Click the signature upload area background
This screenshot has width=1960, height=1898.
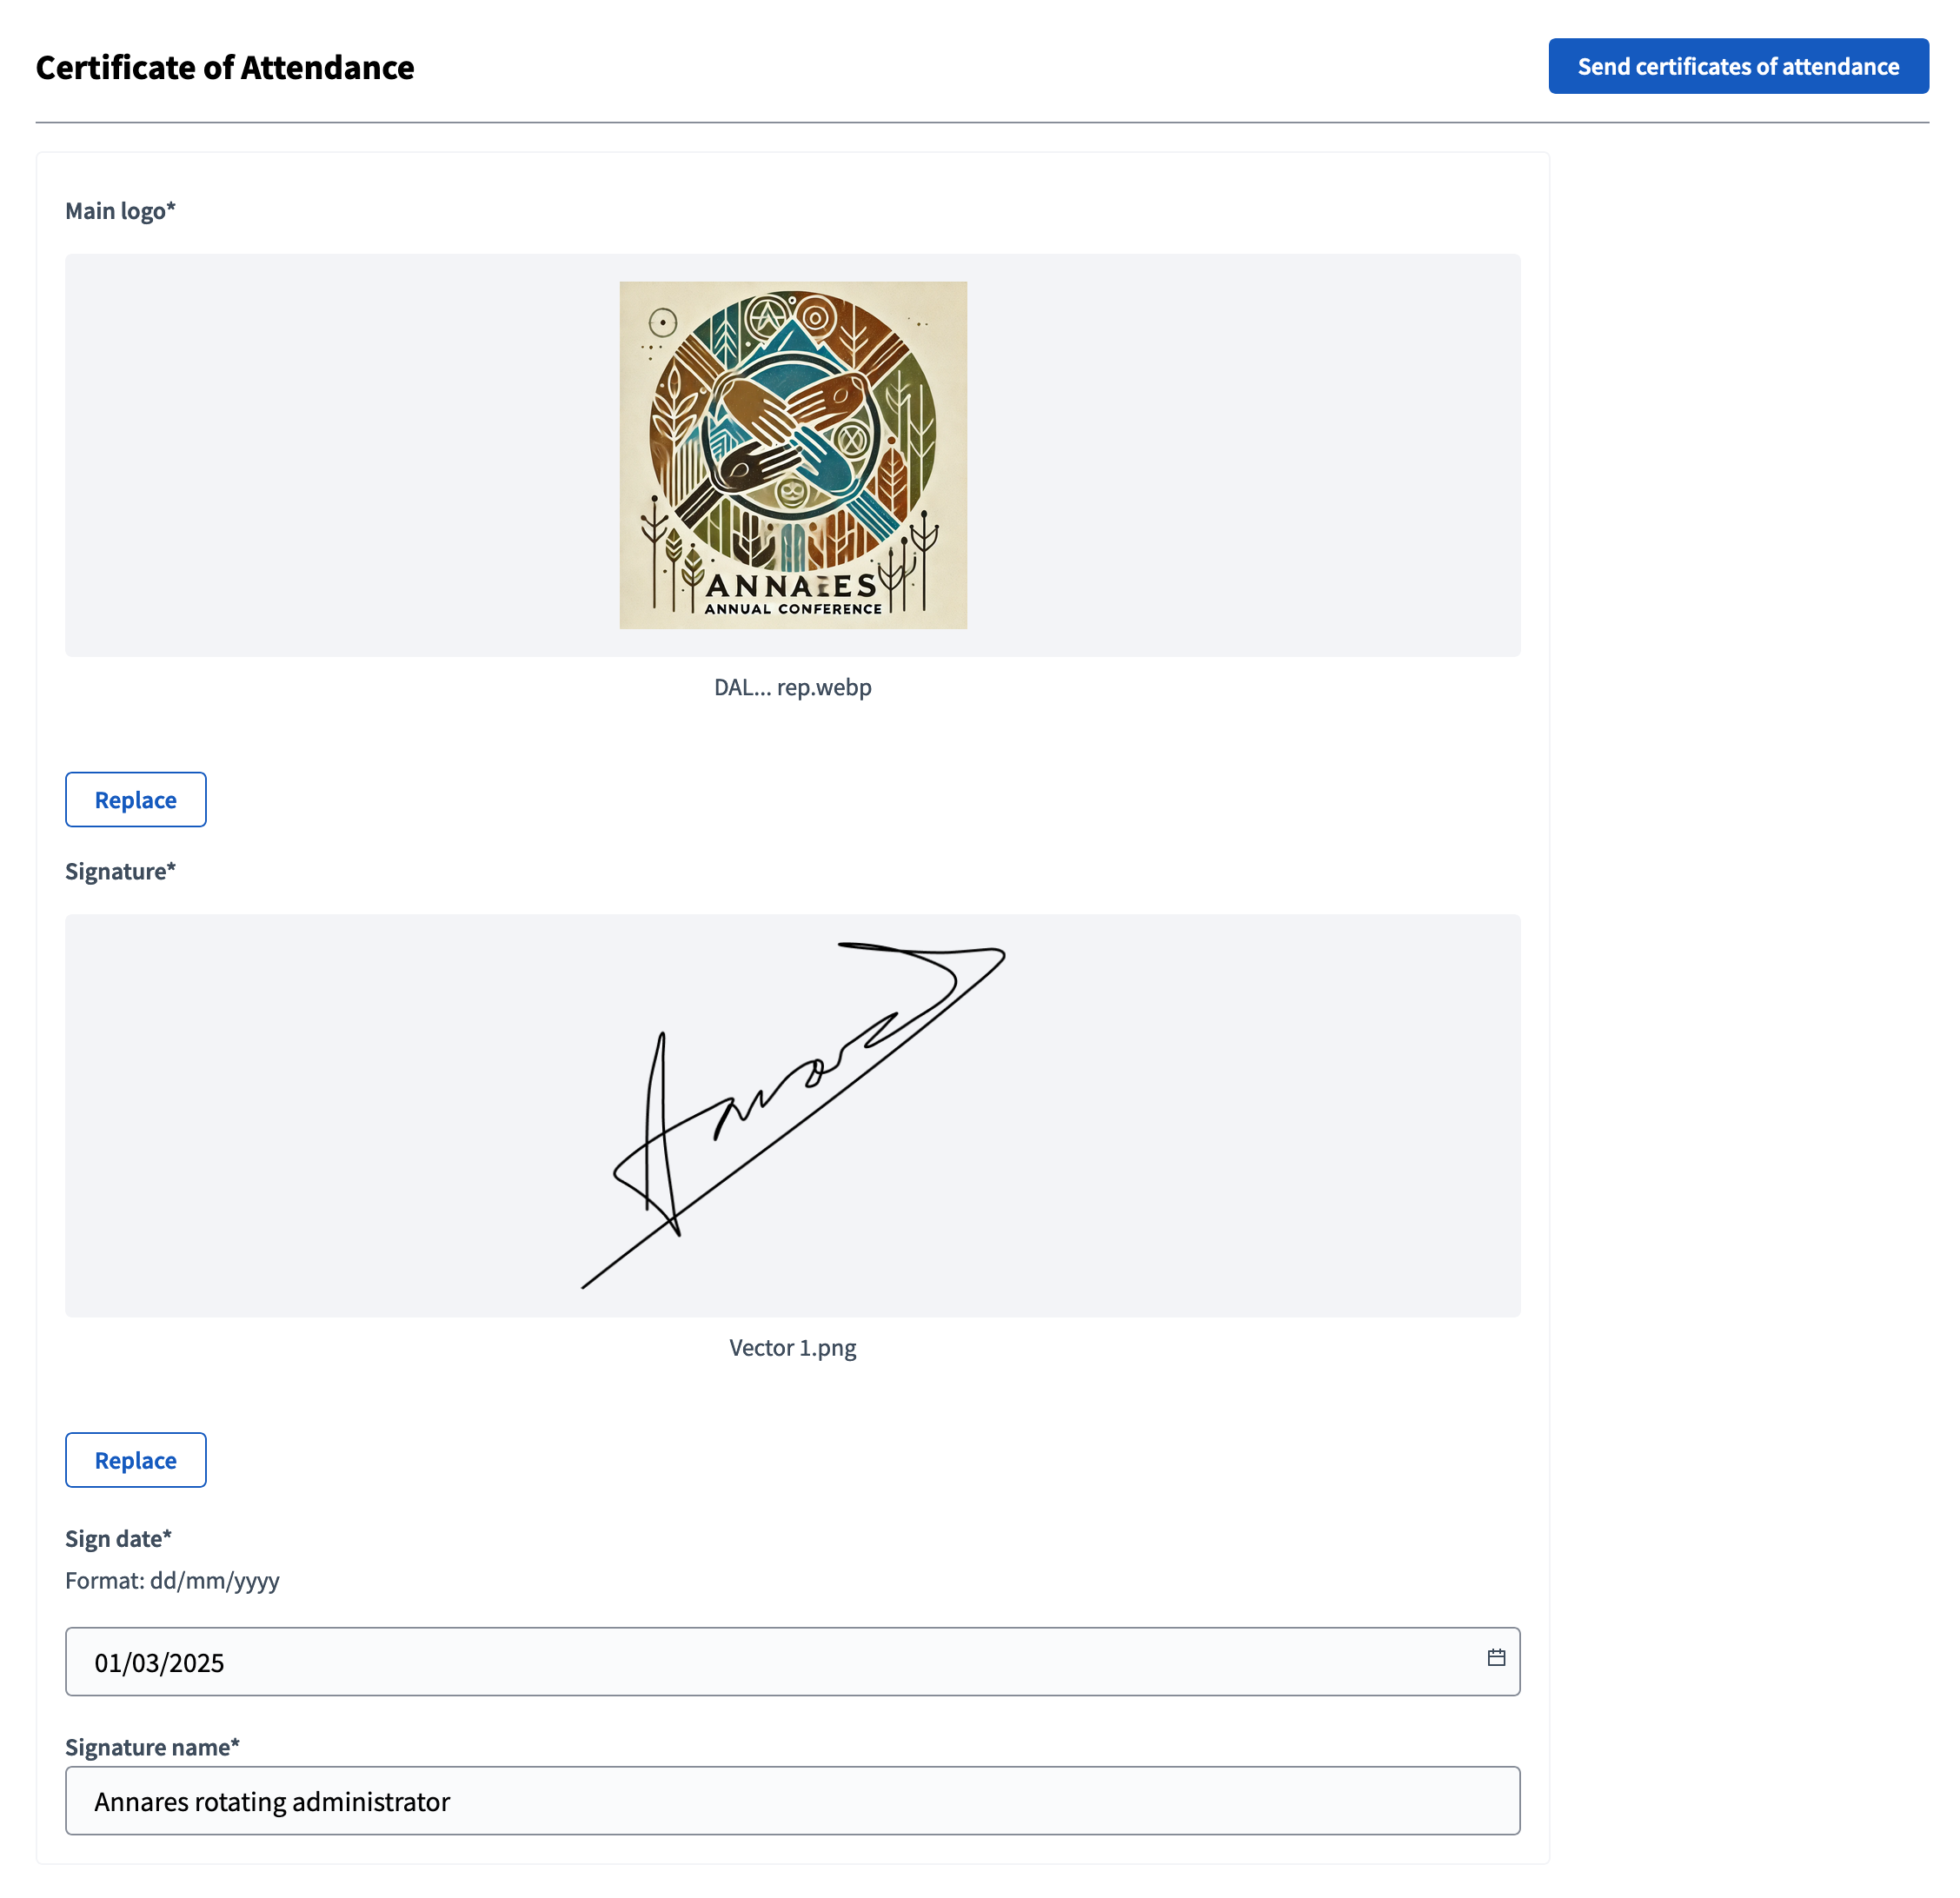click(x=300, y=1110)
